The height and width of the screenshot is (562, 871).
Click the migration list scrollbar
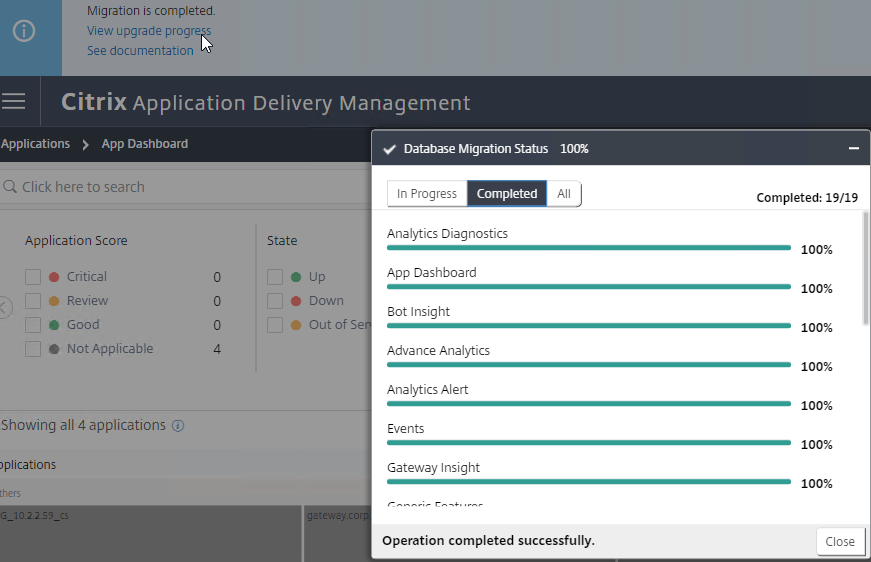tap(865, 269)
